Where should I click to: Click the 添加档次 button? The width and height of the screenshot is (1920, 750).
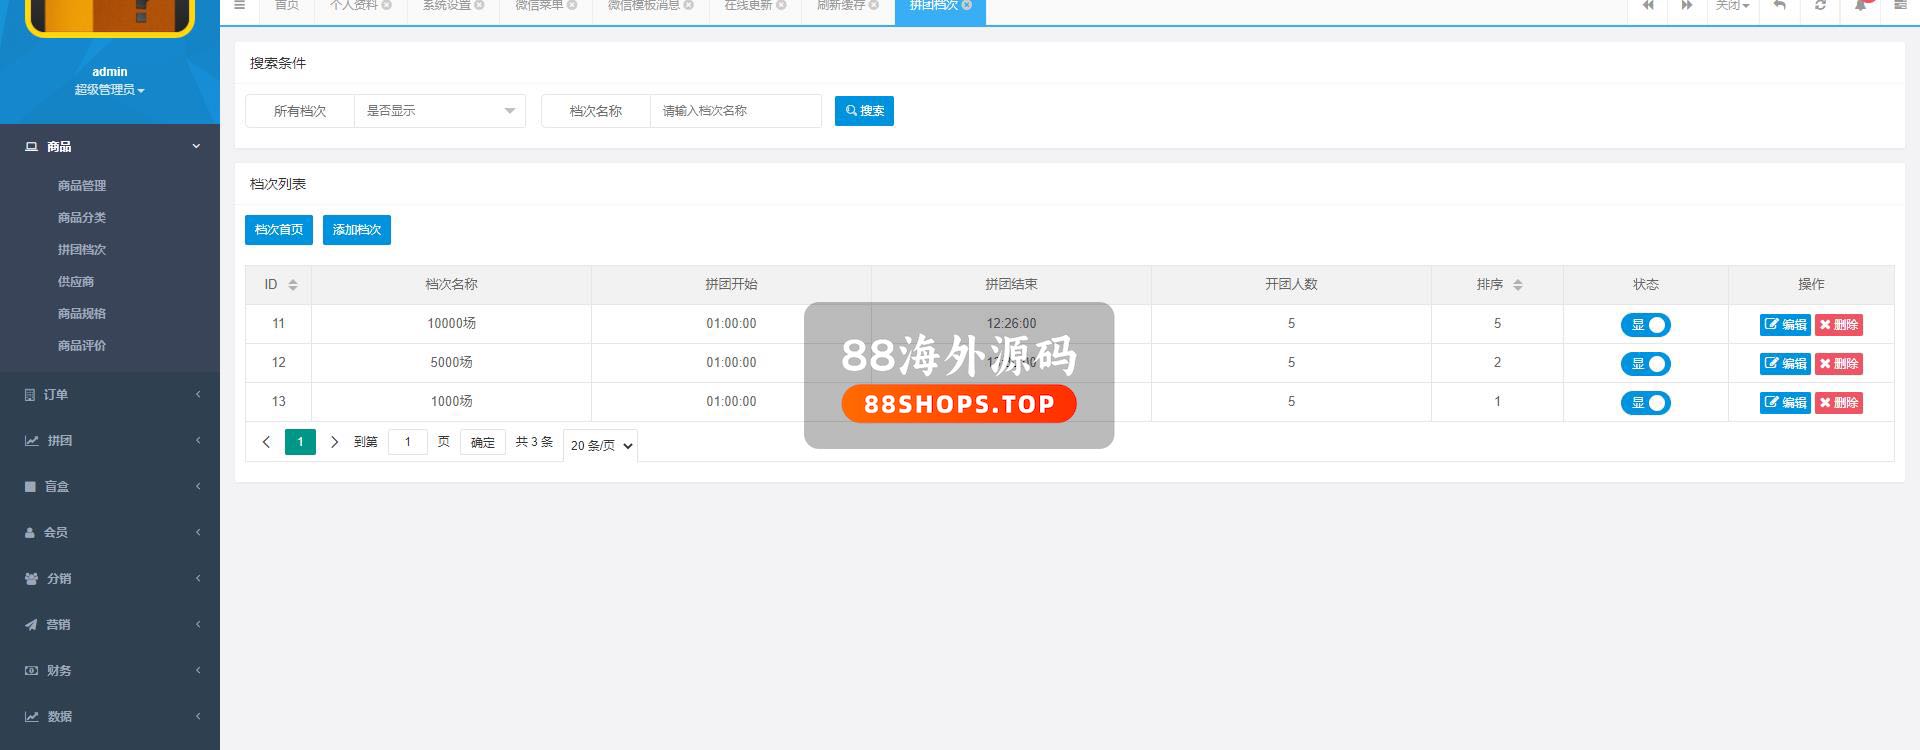(x=356, y=230)
